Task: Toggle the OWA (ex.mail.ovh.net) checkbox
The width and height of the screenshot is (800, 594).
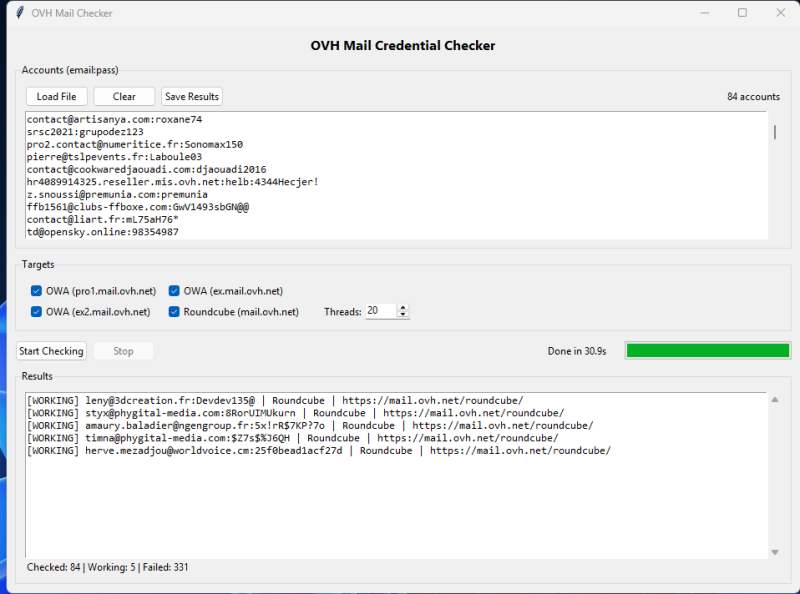Action: coord(174,291)
